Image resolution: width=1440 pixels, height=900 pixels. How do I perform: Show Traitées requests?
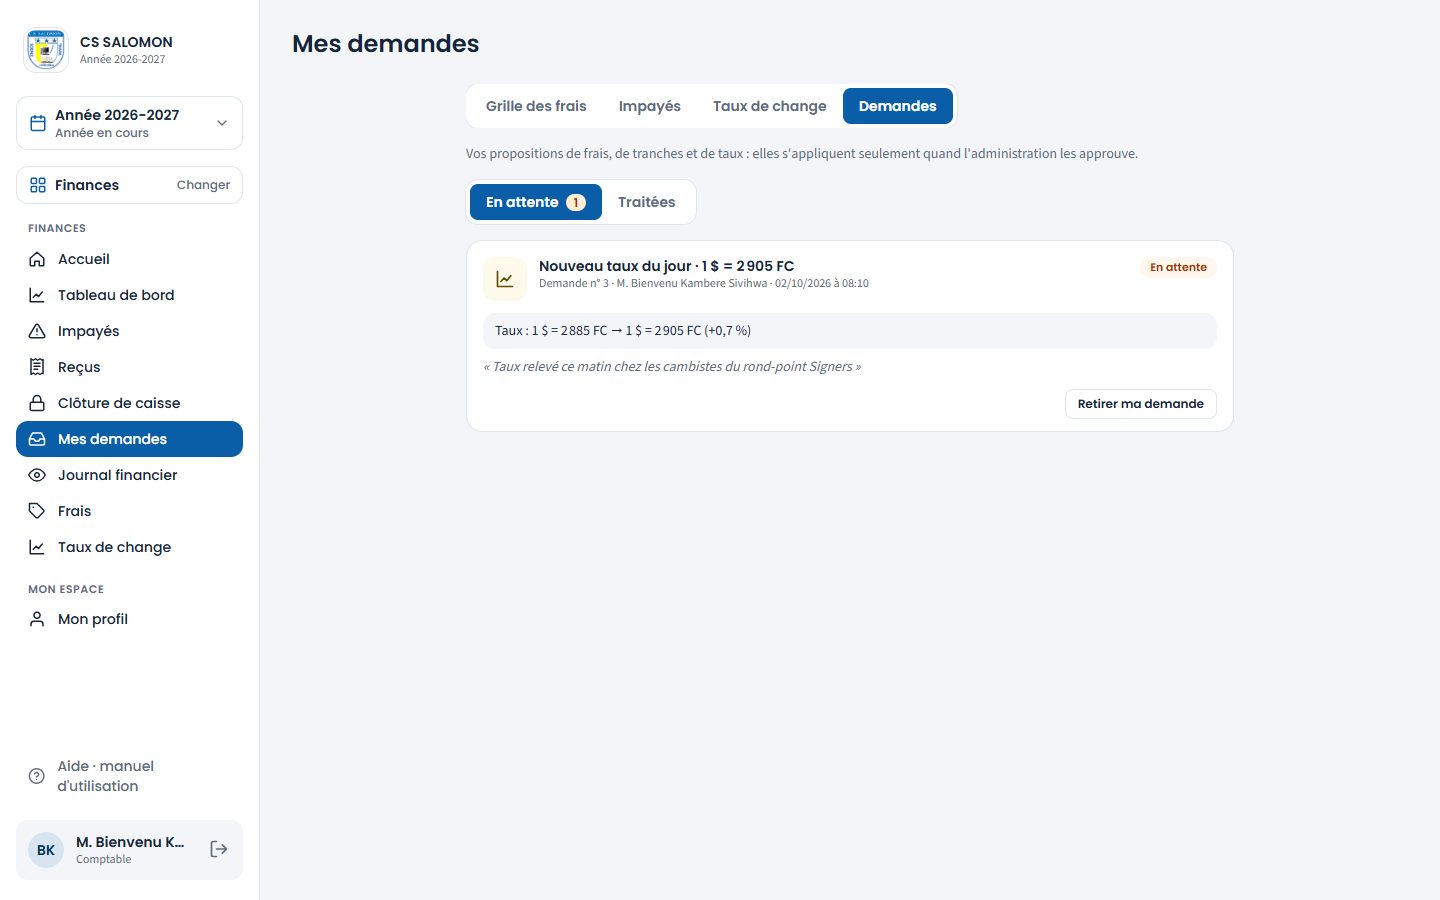point(647,202)
